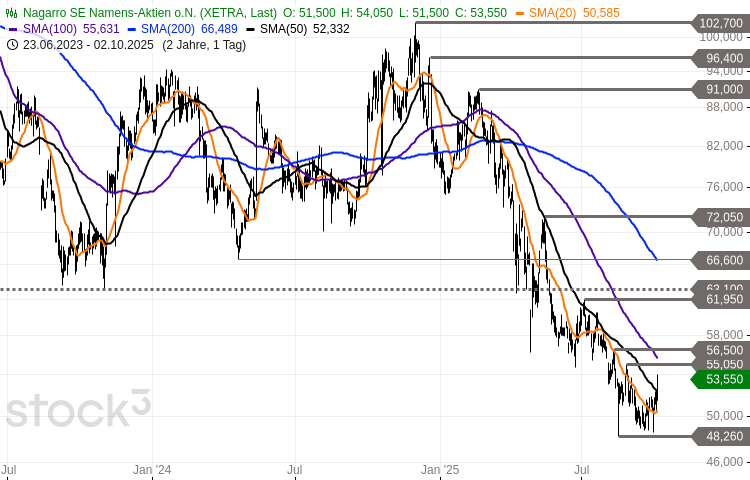This screenshot has height=480, width=750.
Task: Select the 61,950 price level tag
Action: 720,299
